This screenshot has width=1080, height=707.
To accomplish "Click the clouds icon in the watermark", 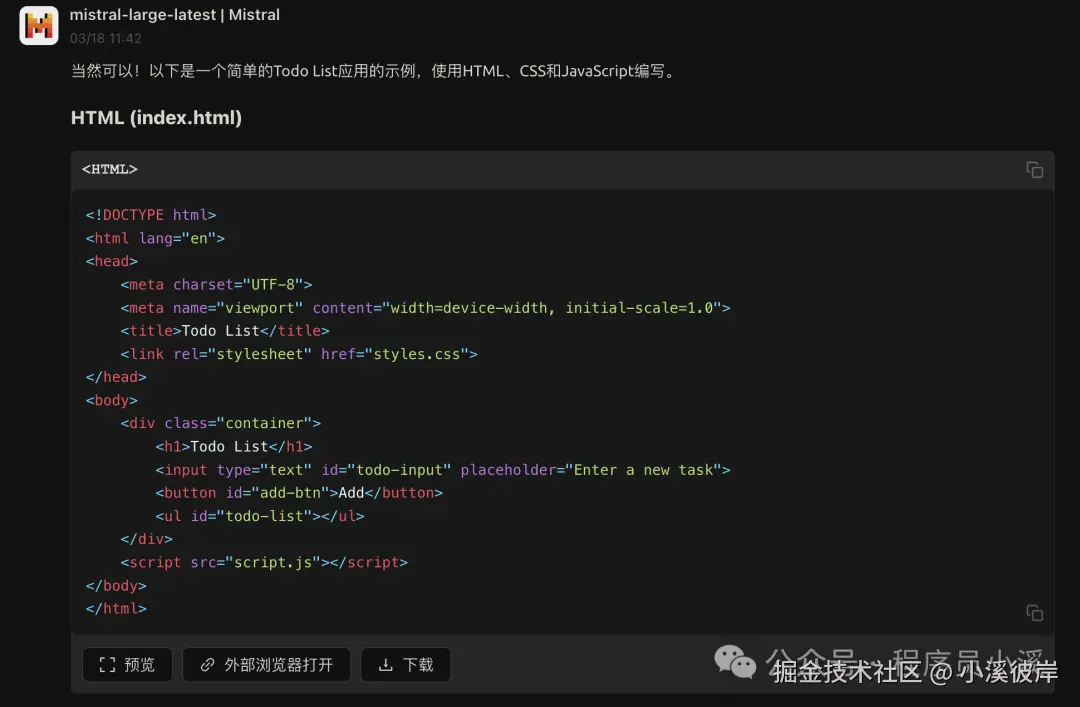I will pyautogui.click(x=735, y=661).
